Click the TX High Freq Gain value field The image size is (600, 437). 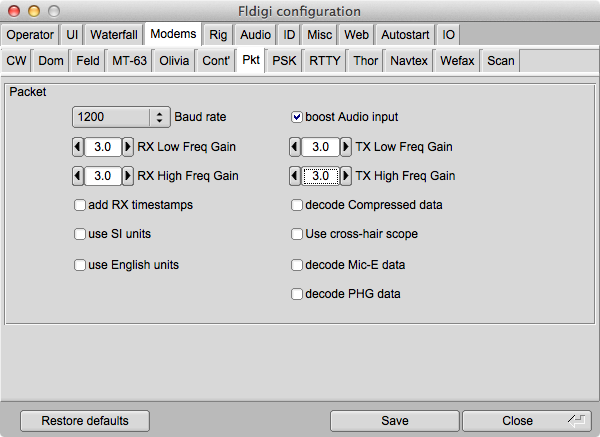320,176
